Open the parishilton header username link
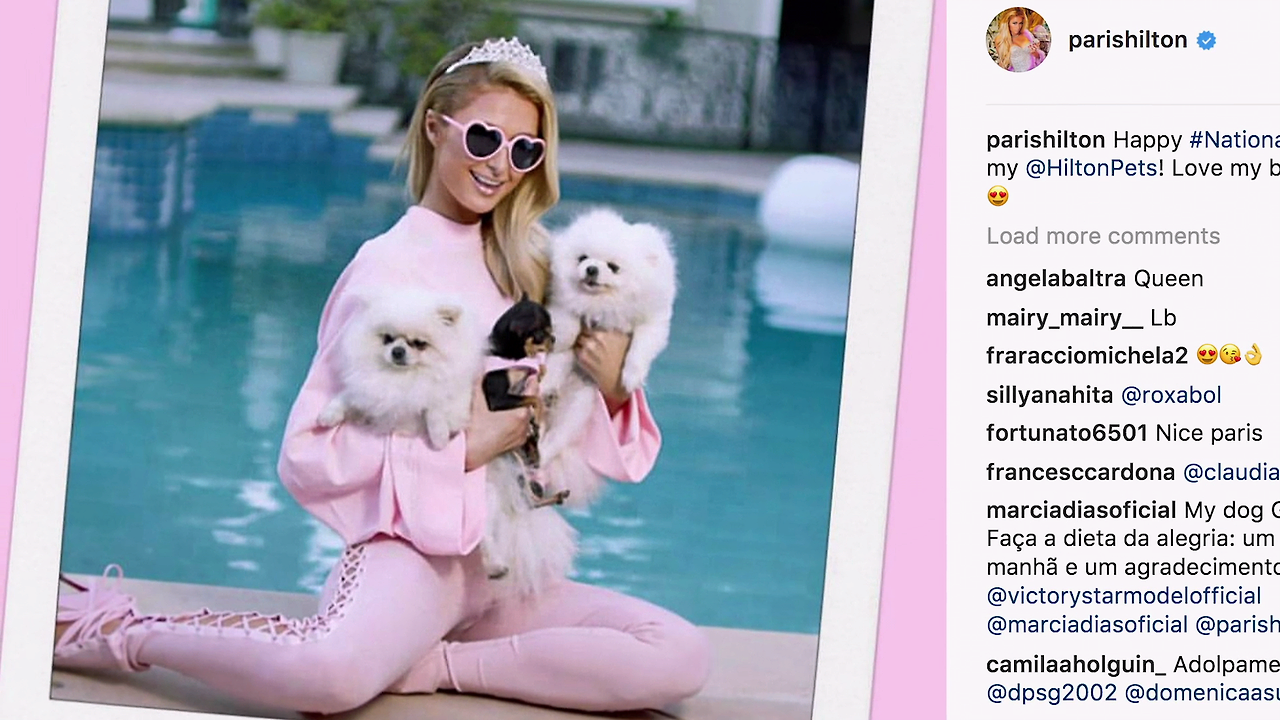 [x=1127, y=40]
